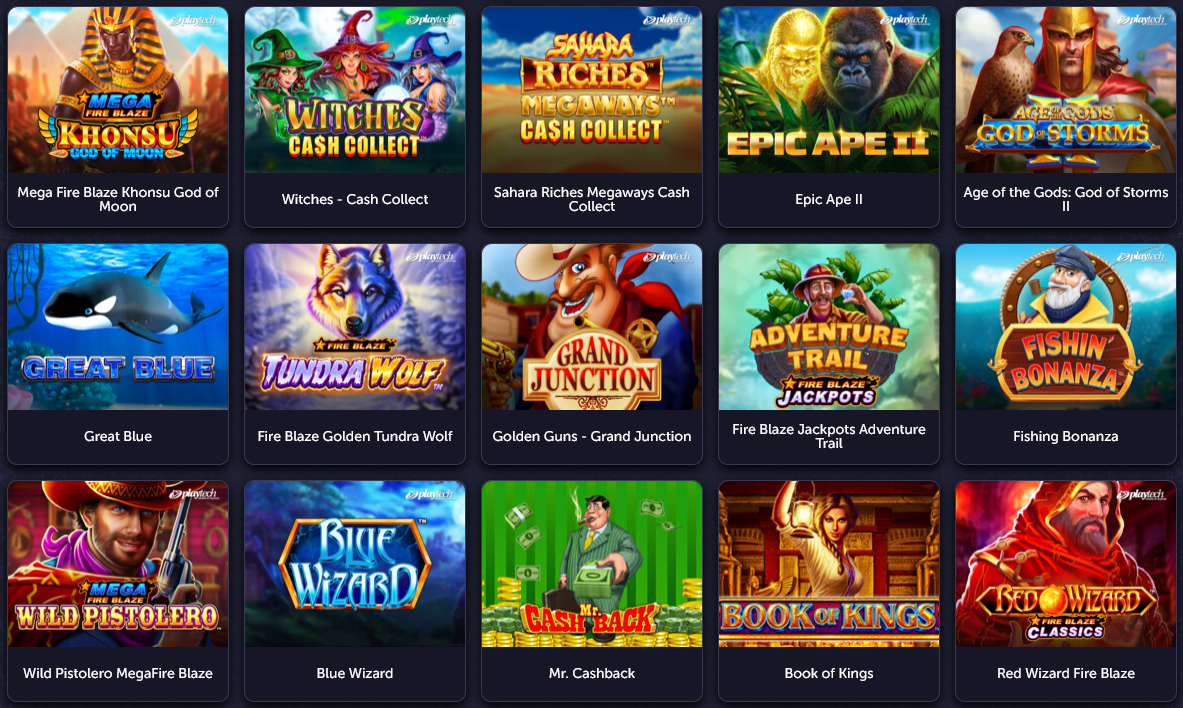Image resolution: width=1183 pixels, height=708 pixels.
Task: Click the 'Age of the Gods: God of Storms II' title
Action: point(1065,199)
